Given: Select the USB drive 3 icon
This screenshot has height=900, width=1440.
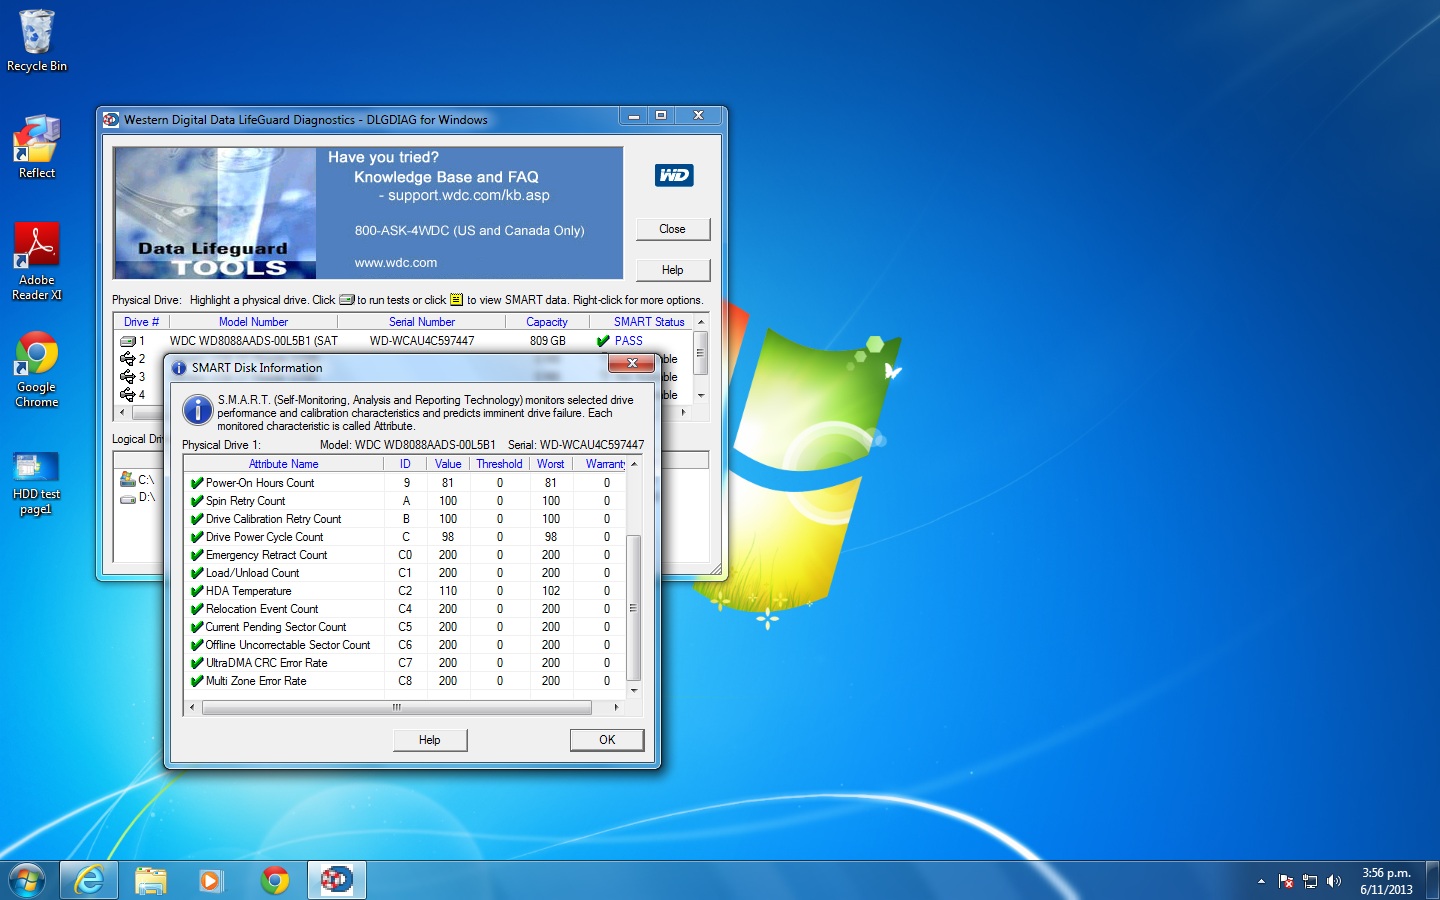Looking at the screenshot, I should point(128,376).
